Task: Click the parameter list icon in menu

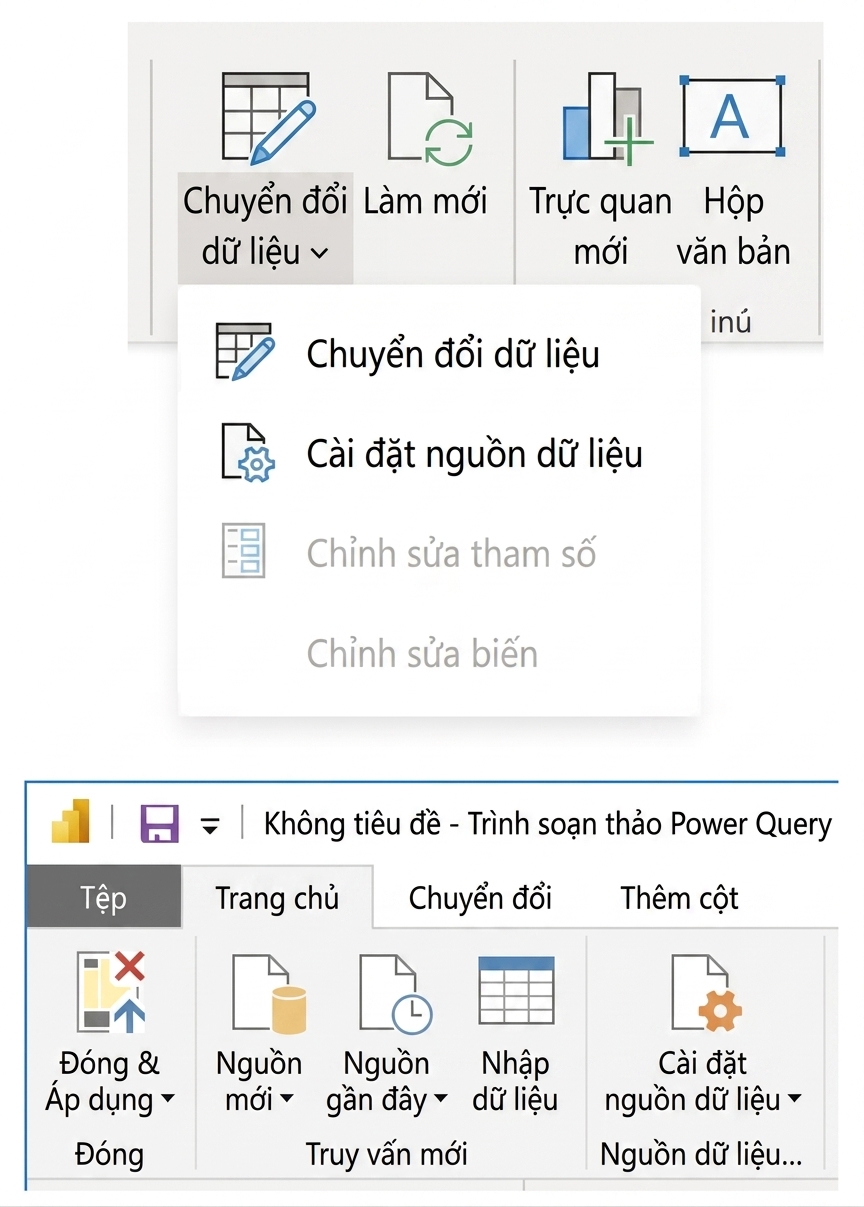Action: tap(243, 550)
